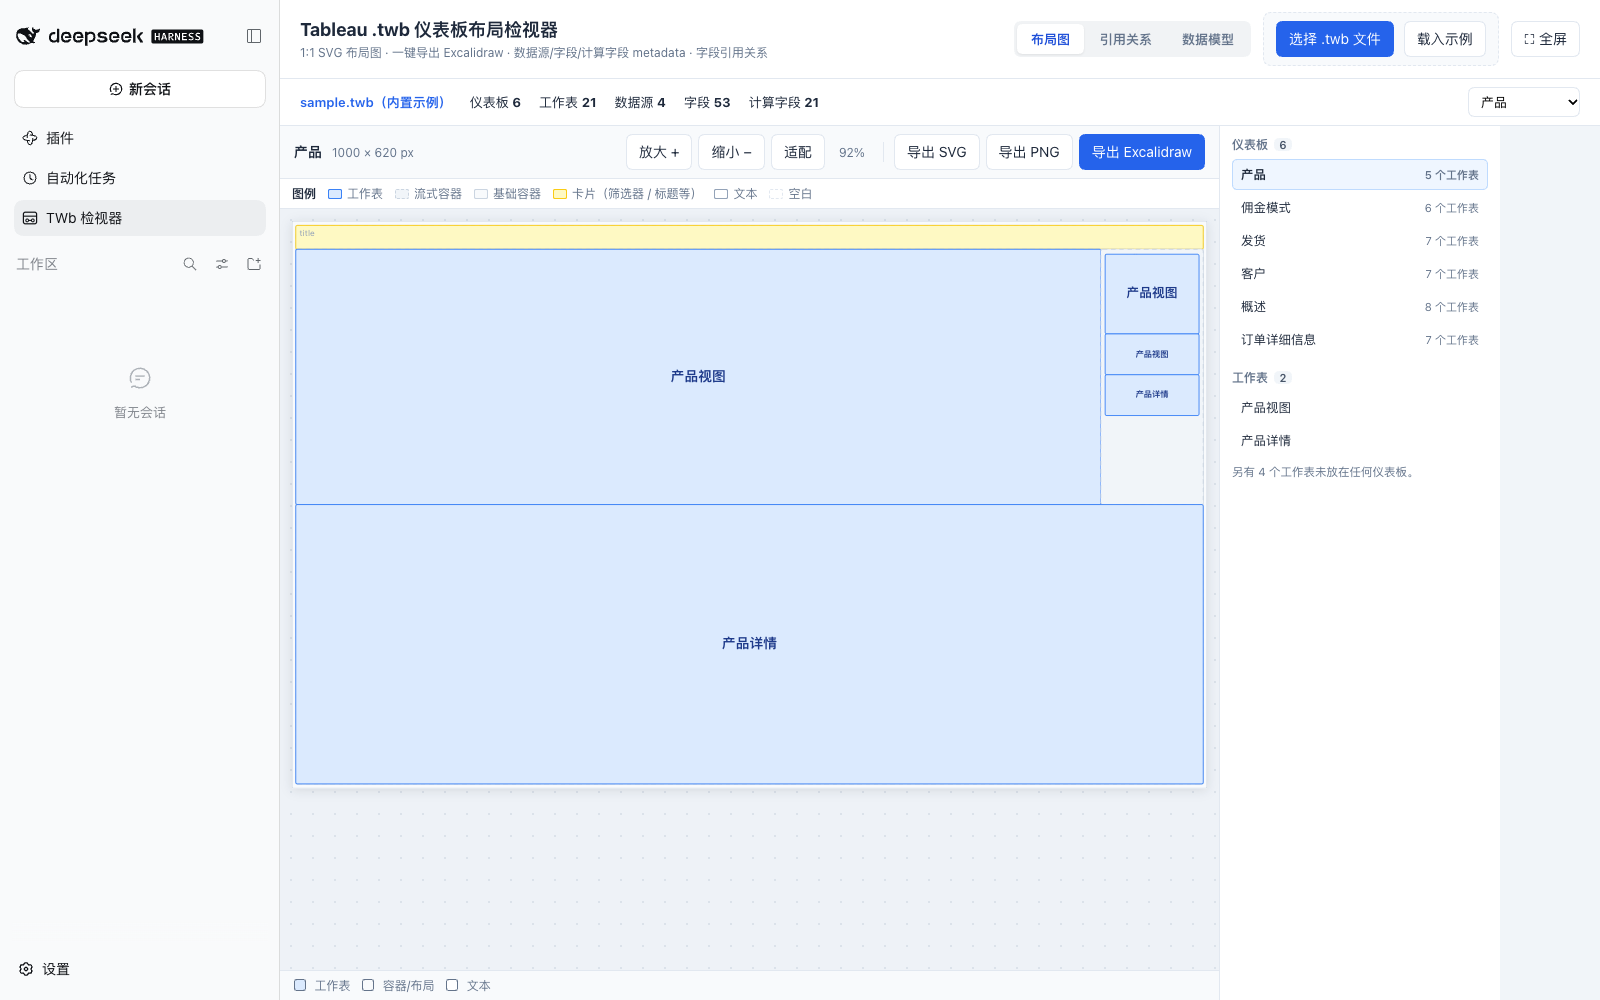The height and width of the screenshot is (1000, 1600).
Task: Click 适配 fit button
Action: 798,152
